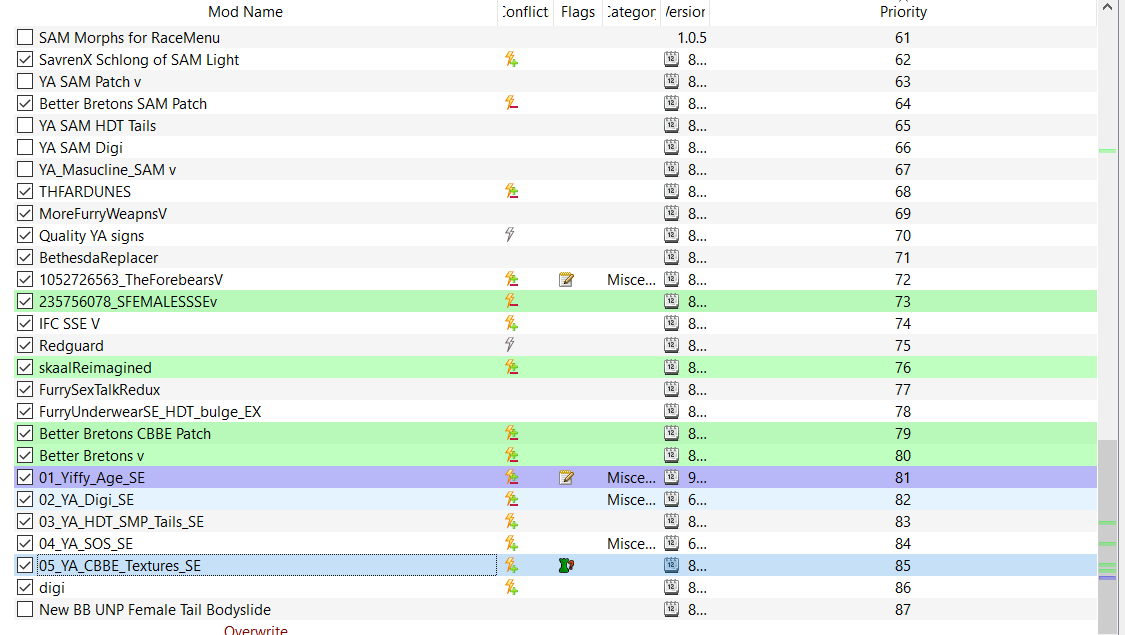
Task: Click conflict icon for Better Bretons SAM Patch
Action: click(511, 103)
